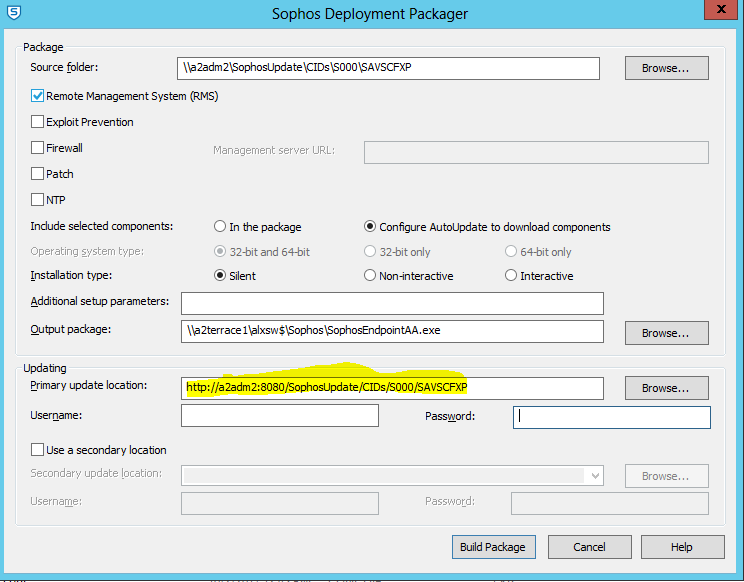Click the 'Include selected components:' label
This screenshot has width=744, height=582.
pos(102,226)
